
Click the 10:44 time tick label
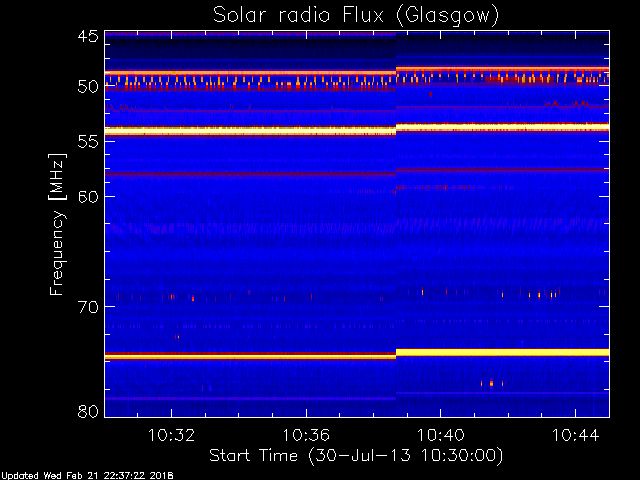(576, 435)
